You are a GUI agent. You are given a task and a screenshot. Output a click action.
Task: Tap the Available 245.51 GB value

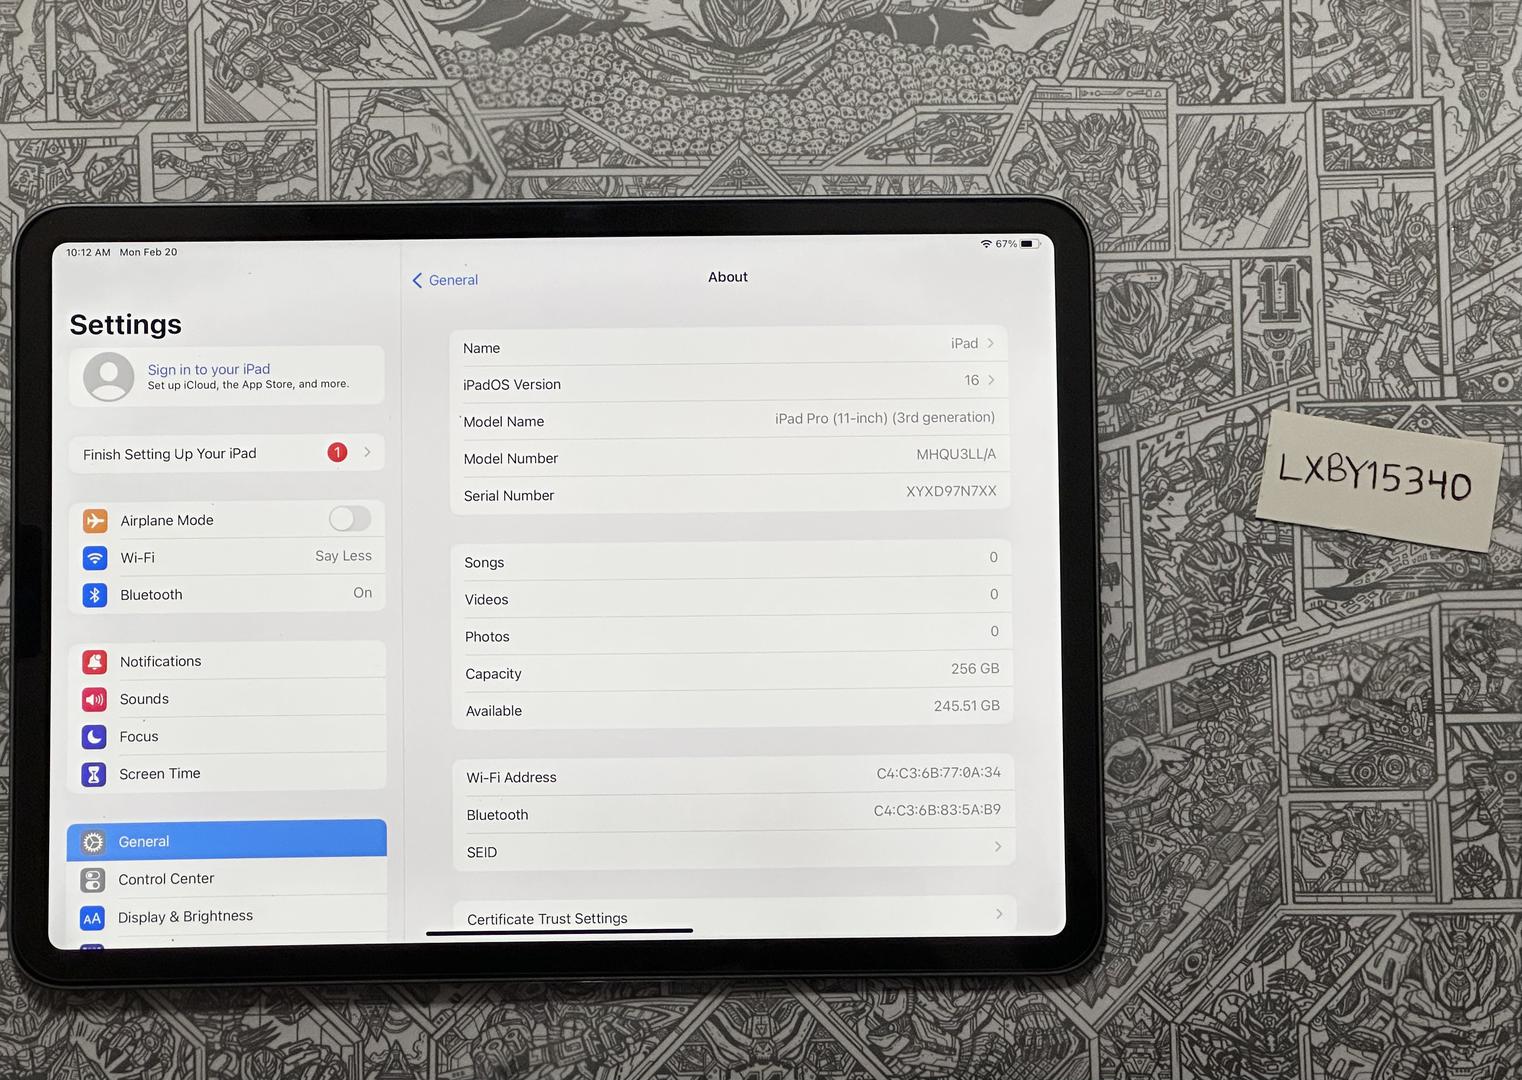(967, 705)
